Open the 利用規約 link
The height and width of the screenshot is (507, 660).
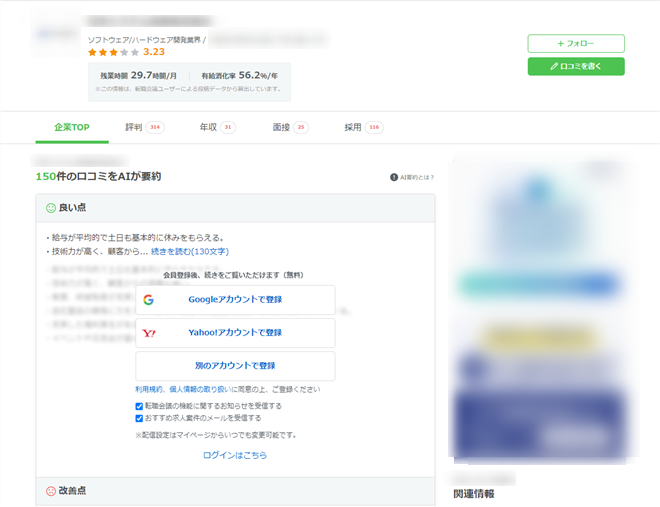(150, 389)
